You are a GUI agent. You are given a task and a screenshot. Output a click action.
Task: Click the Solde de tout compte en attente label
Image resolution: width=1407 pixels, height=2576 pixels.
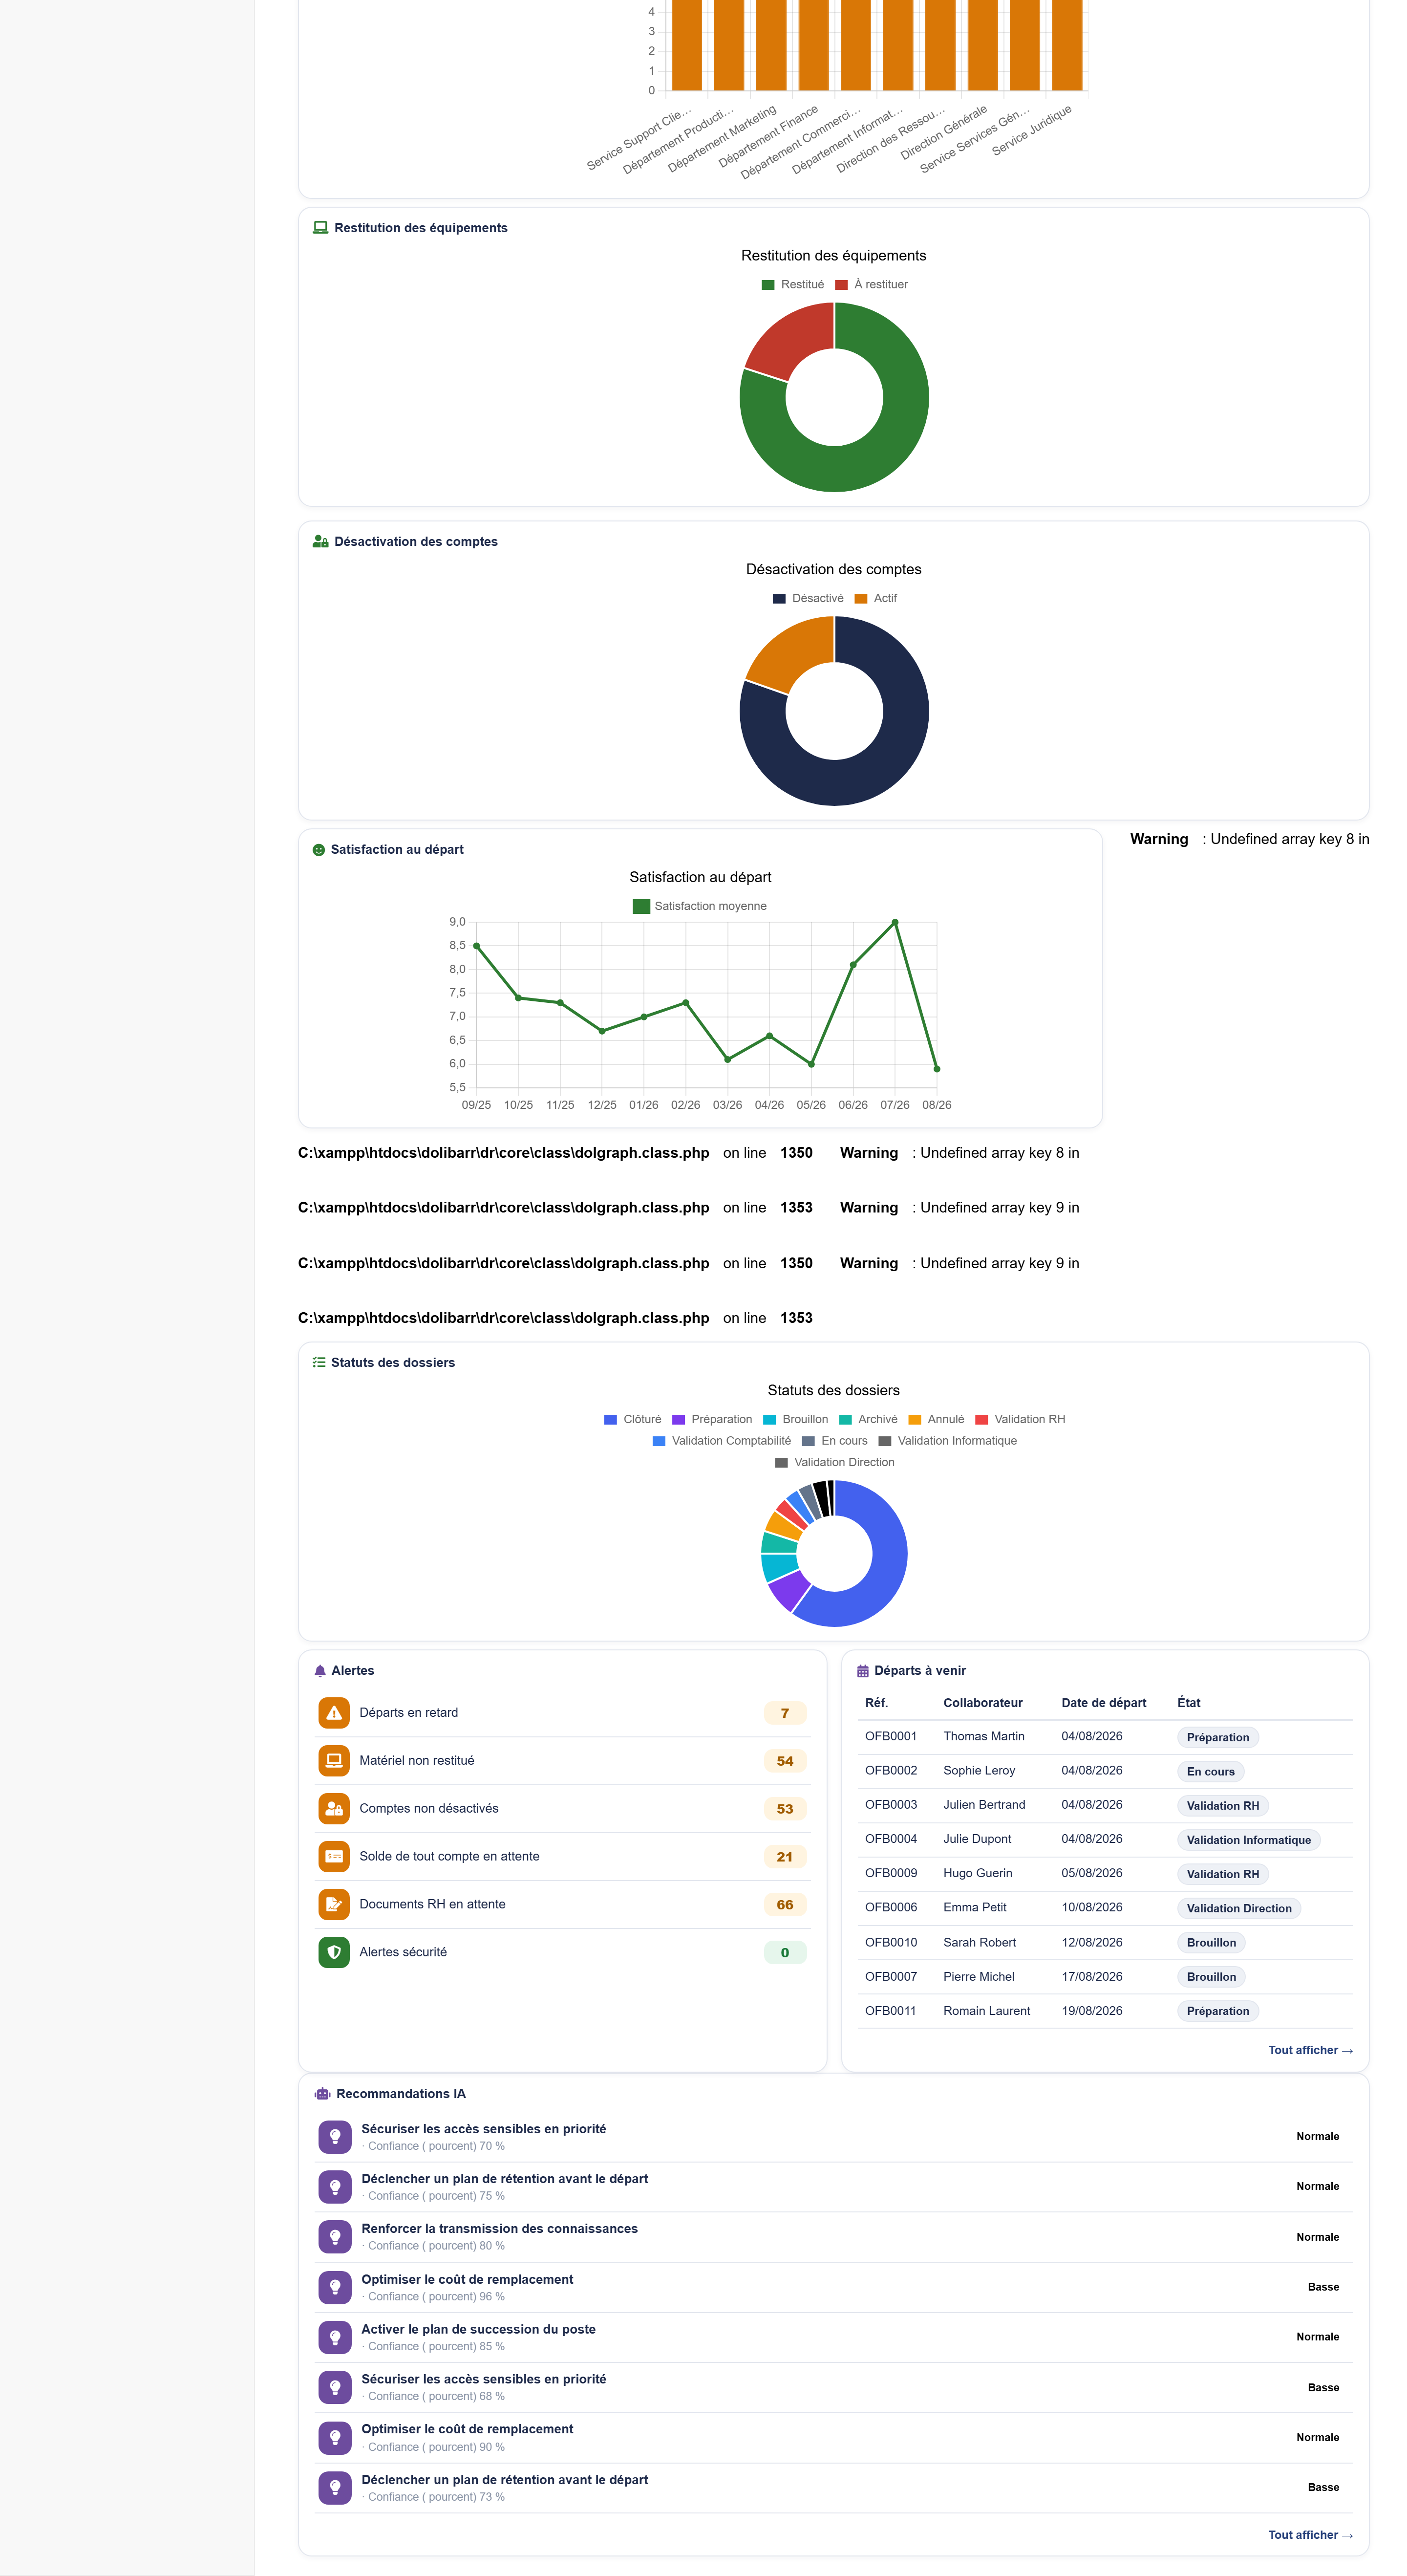click(x=449, y=1857)
